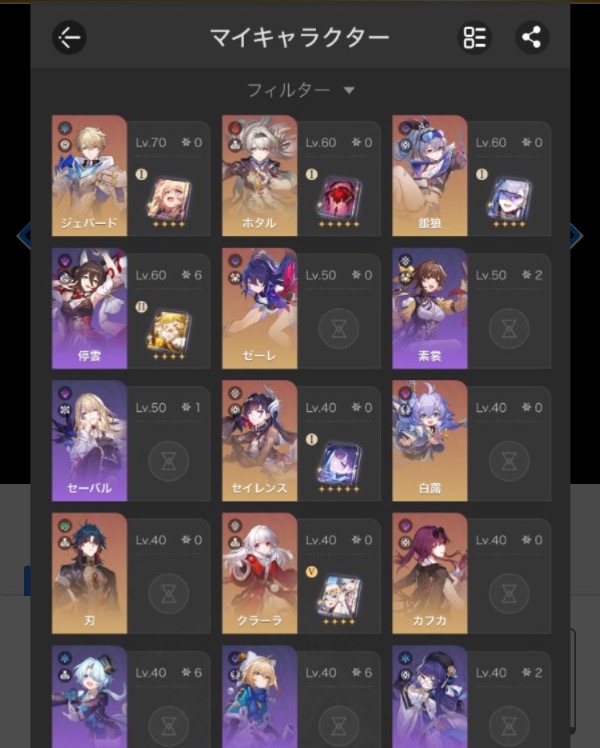600x748 pixels.
Task: Select ホタル character portrait
Action: click(259, 176)
